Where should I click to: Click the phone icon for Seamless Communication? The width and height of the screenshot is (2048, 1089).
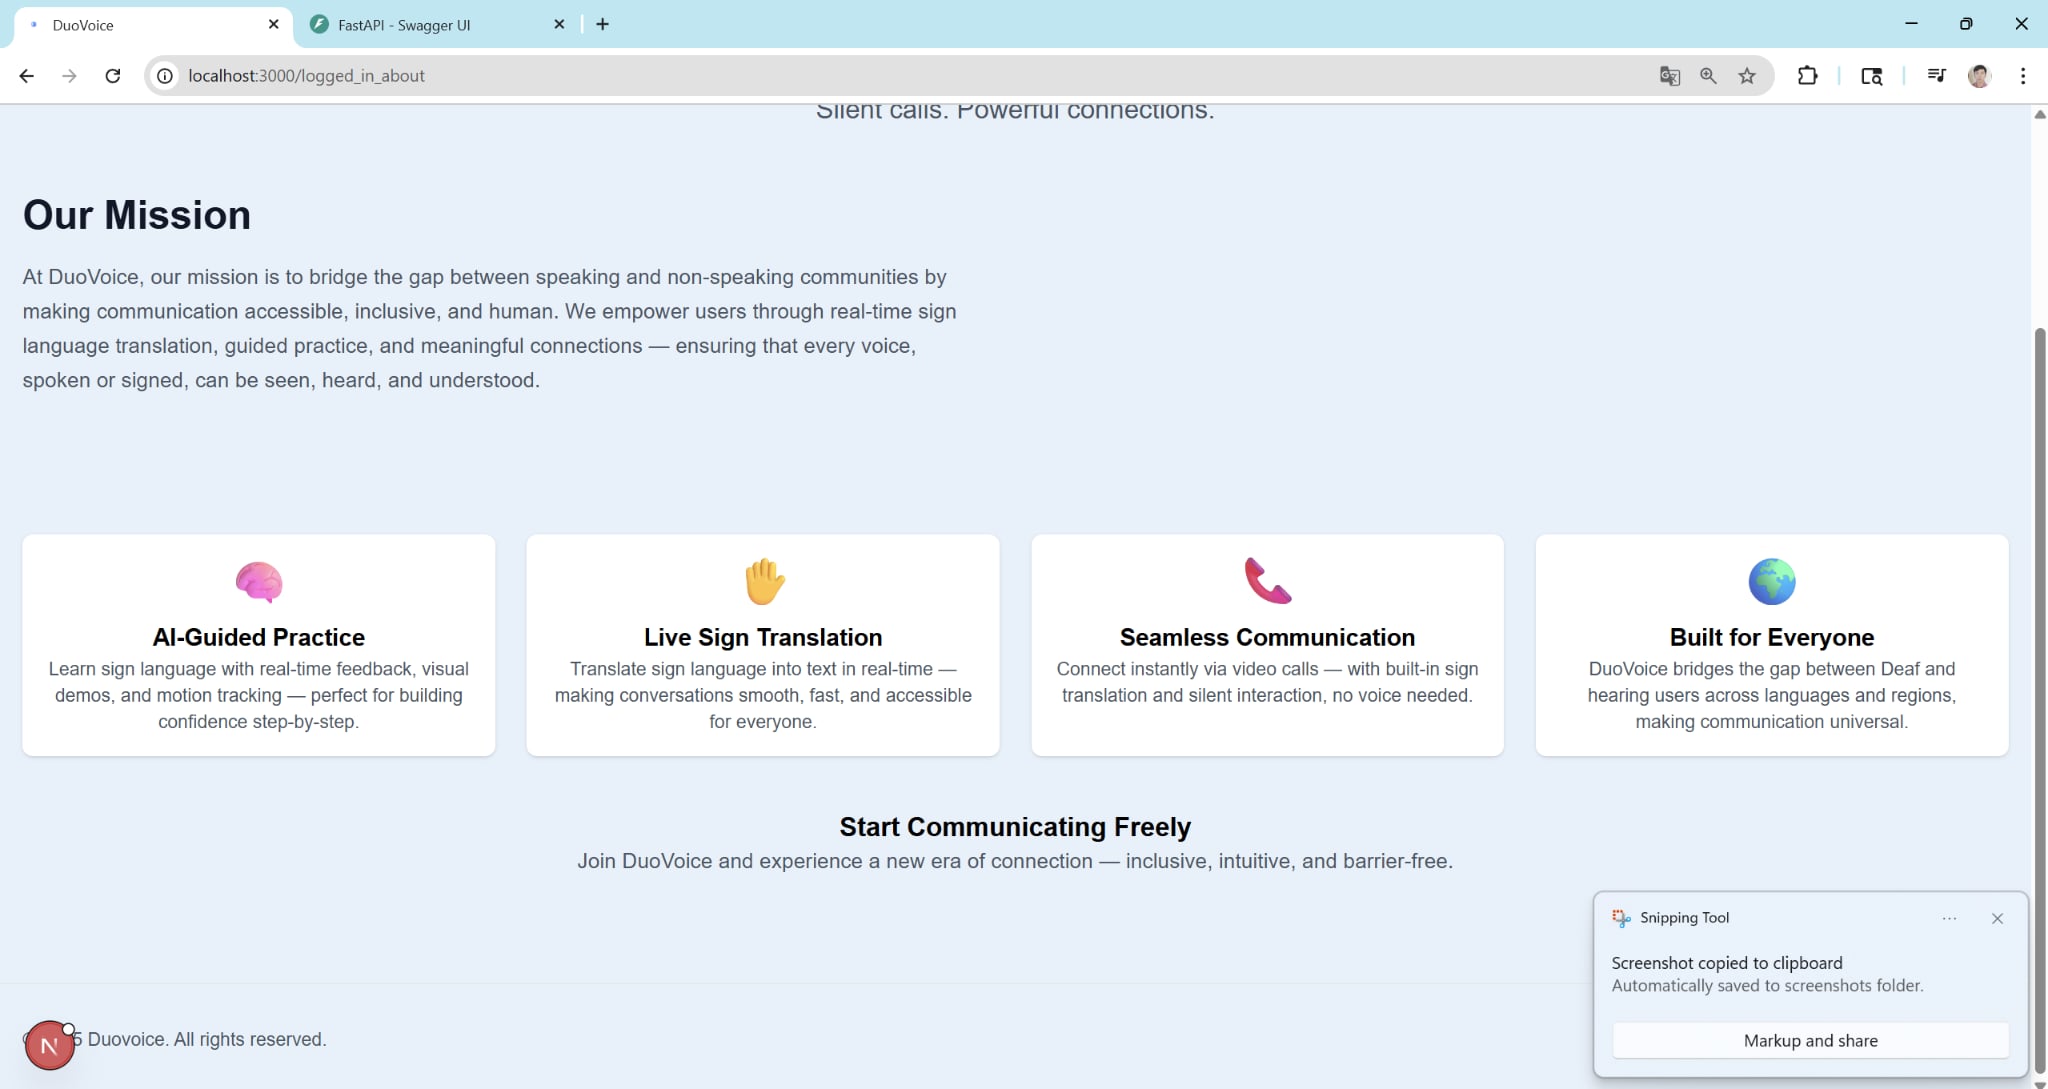1267,581
